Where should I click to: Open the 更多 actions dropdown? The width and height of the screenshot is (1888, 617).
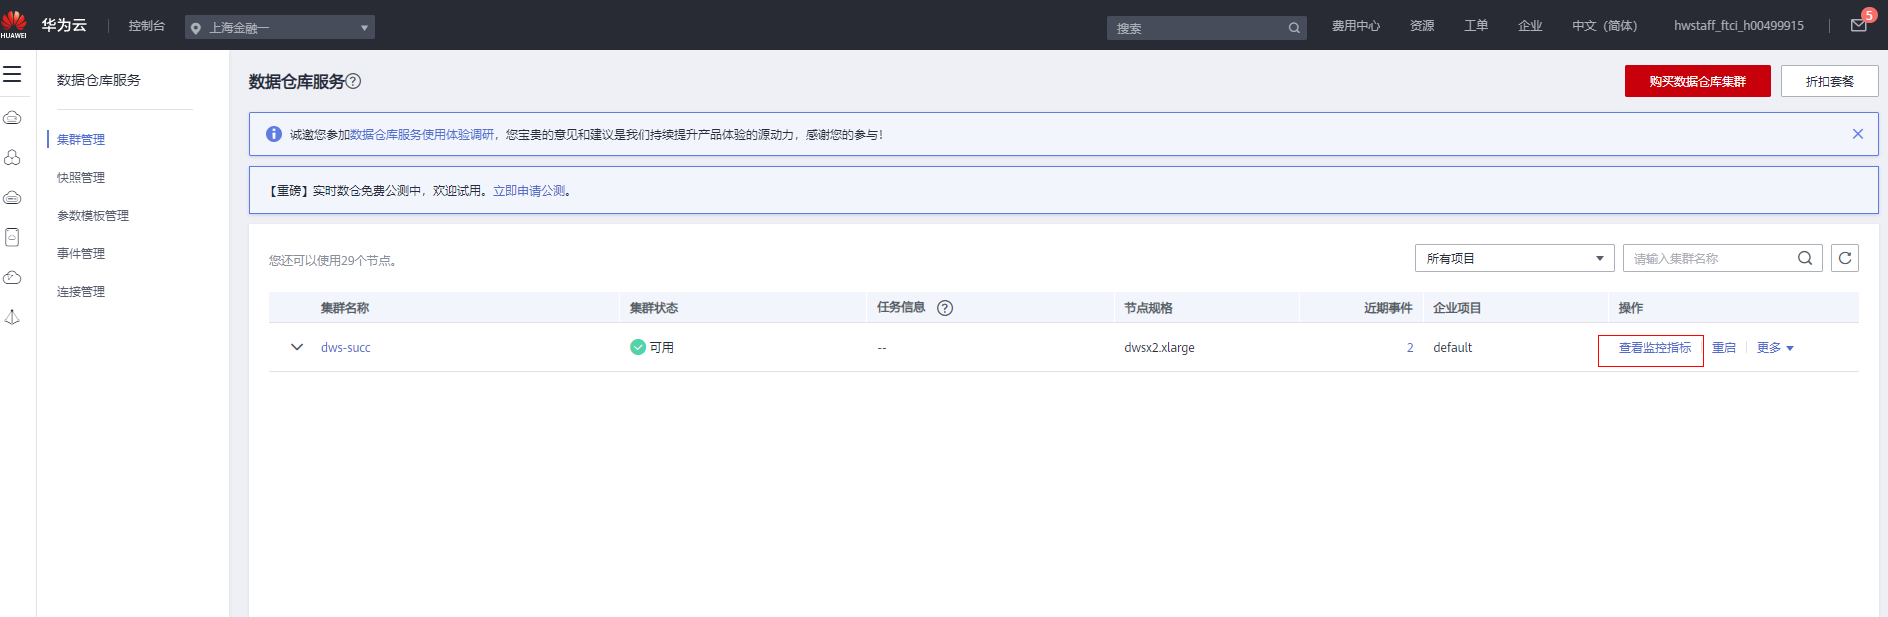pyautogui.click(x=1775, y=348)
